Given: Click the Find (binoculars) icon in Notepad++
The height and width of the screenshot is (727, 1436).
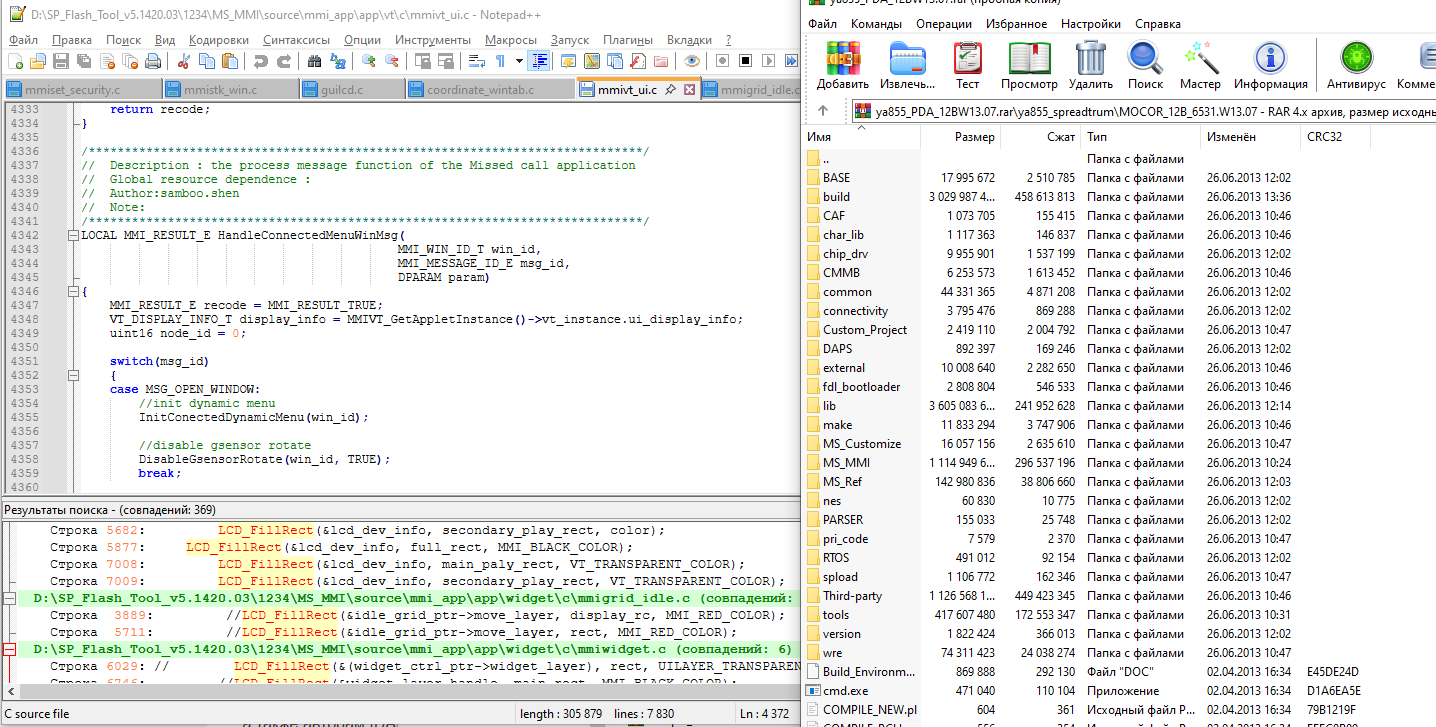Looking at the screenshot, I should [x=314, y=61].
